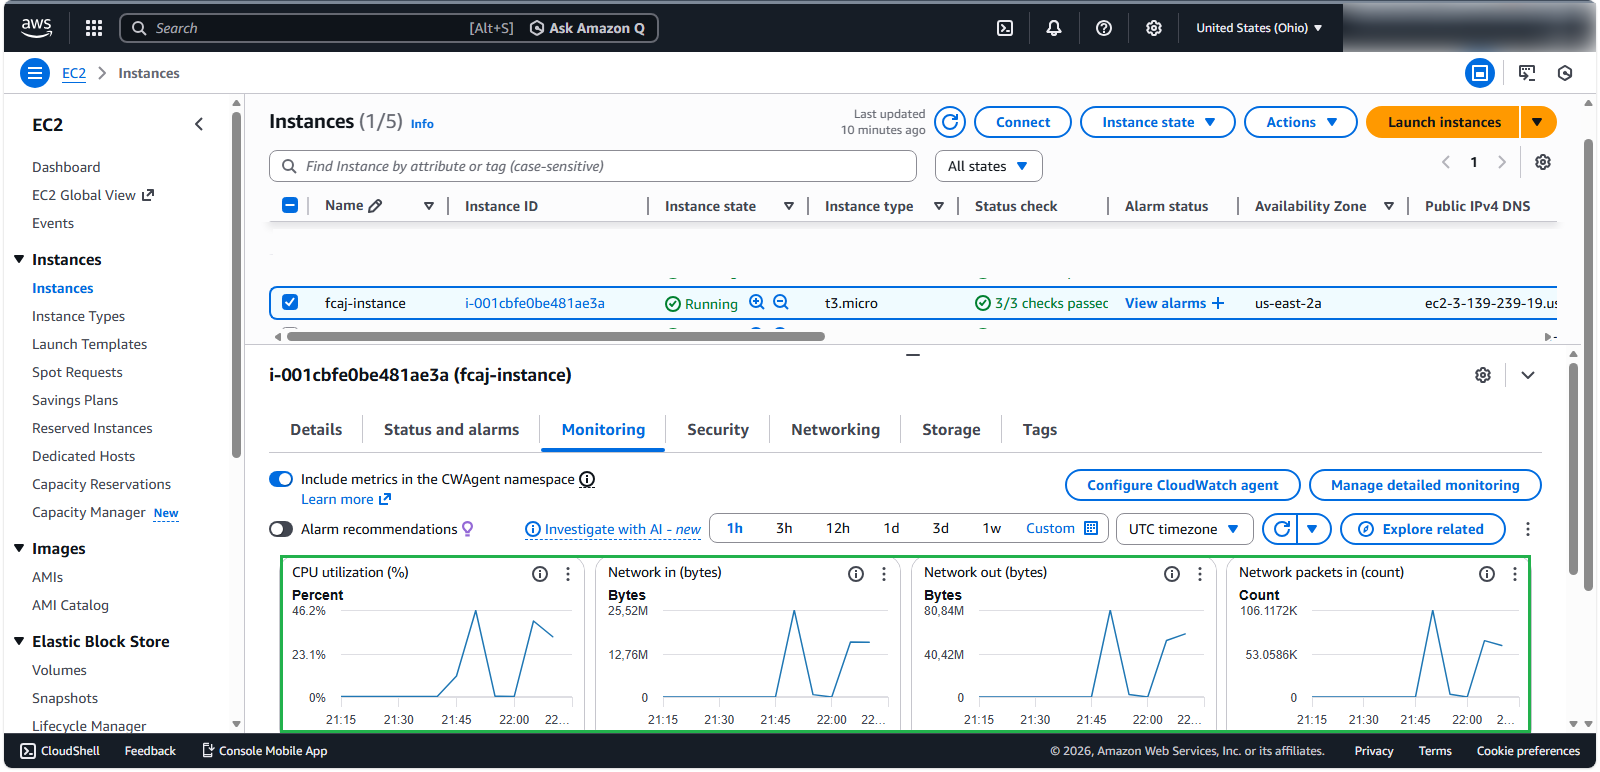Viewport: 1600px width, 772px height.
Task: Show info for CWAgent namespace metrics
Action: 587,479
